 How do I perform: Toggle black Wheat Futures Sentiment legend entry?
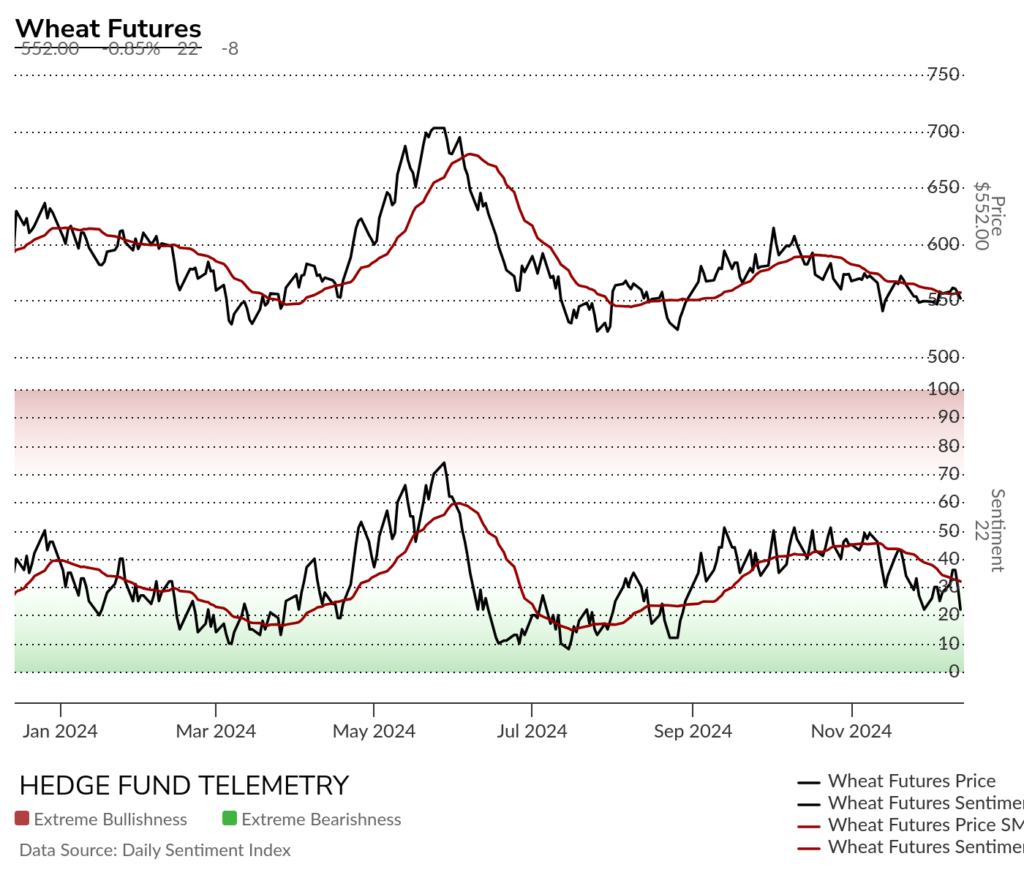pyautogui.click(x=911, y=803)
